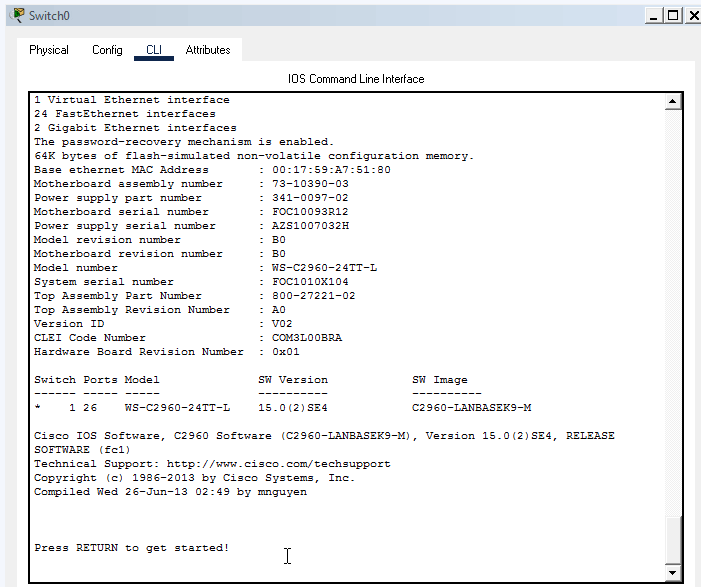Click the SW Image C2960-LANBASEK9-M table entry

[471, 408]
